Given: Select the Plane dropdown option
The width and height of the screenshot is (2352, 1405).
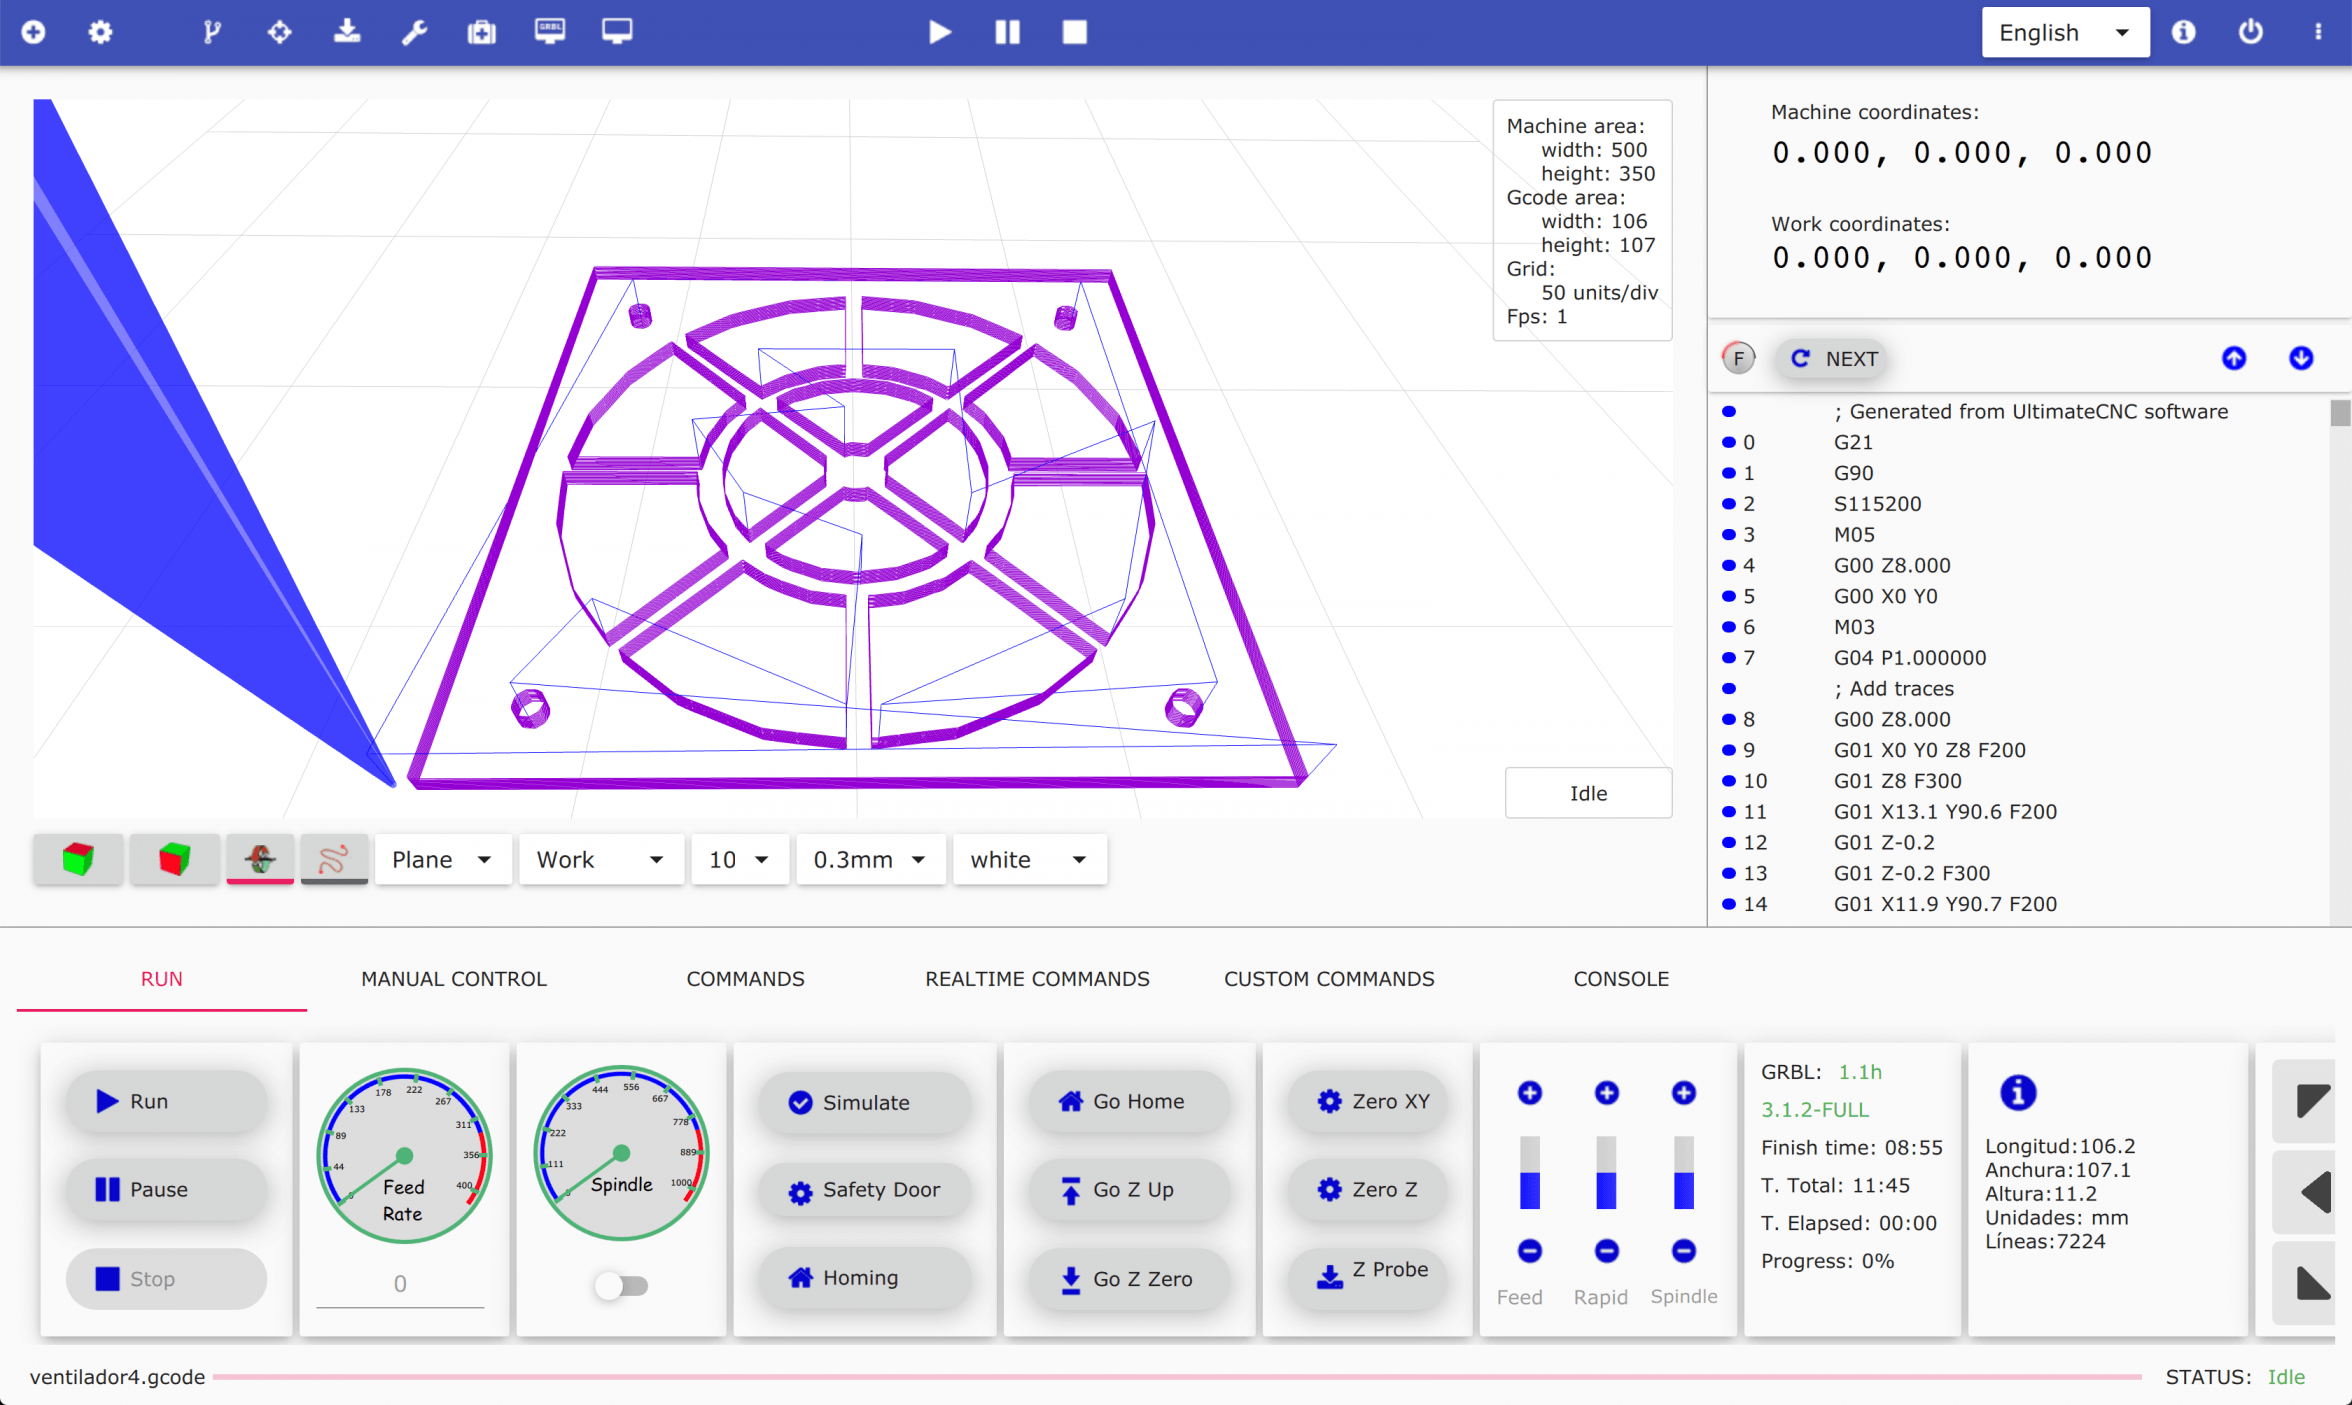Looking at the screenshot, I should coord(440,860).
